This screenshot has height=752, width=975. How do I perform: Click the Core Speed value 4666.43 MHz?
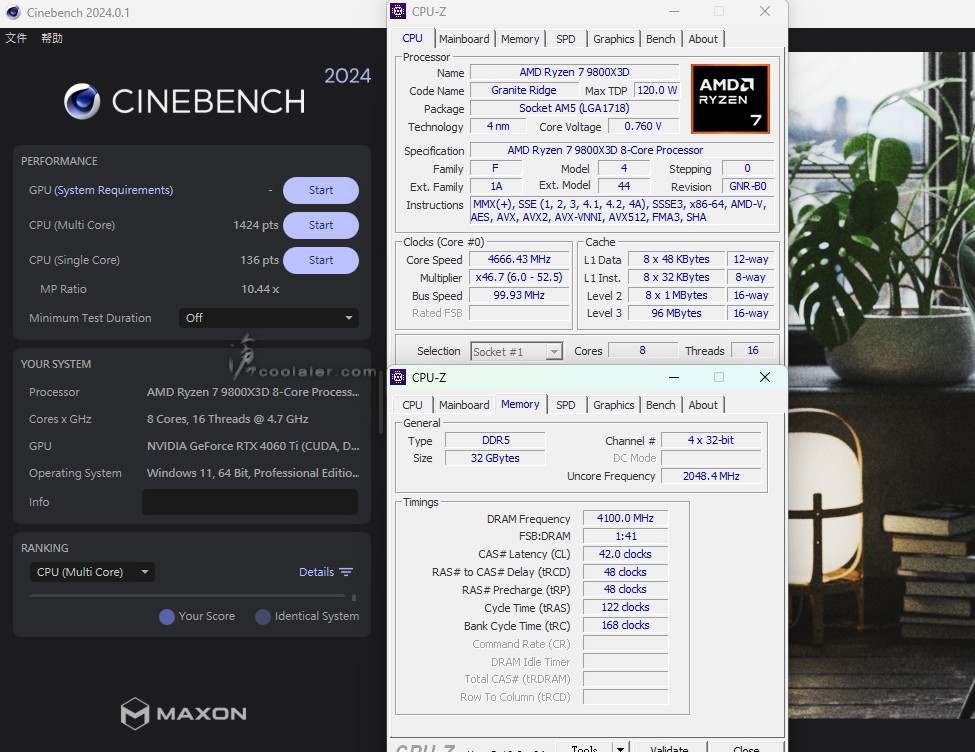519,259
